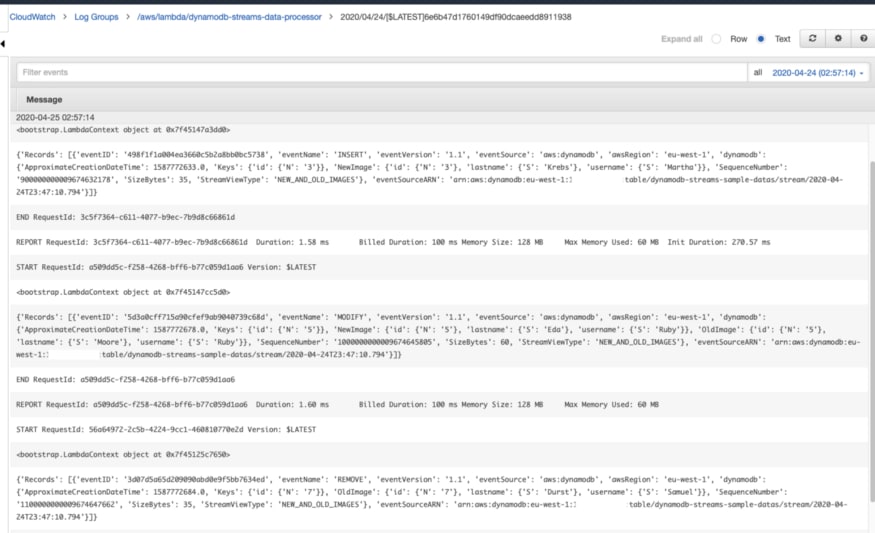Click the MODIFY event Records log entry
Viewport: 875px width, 533px height.
tap(438, 335)
